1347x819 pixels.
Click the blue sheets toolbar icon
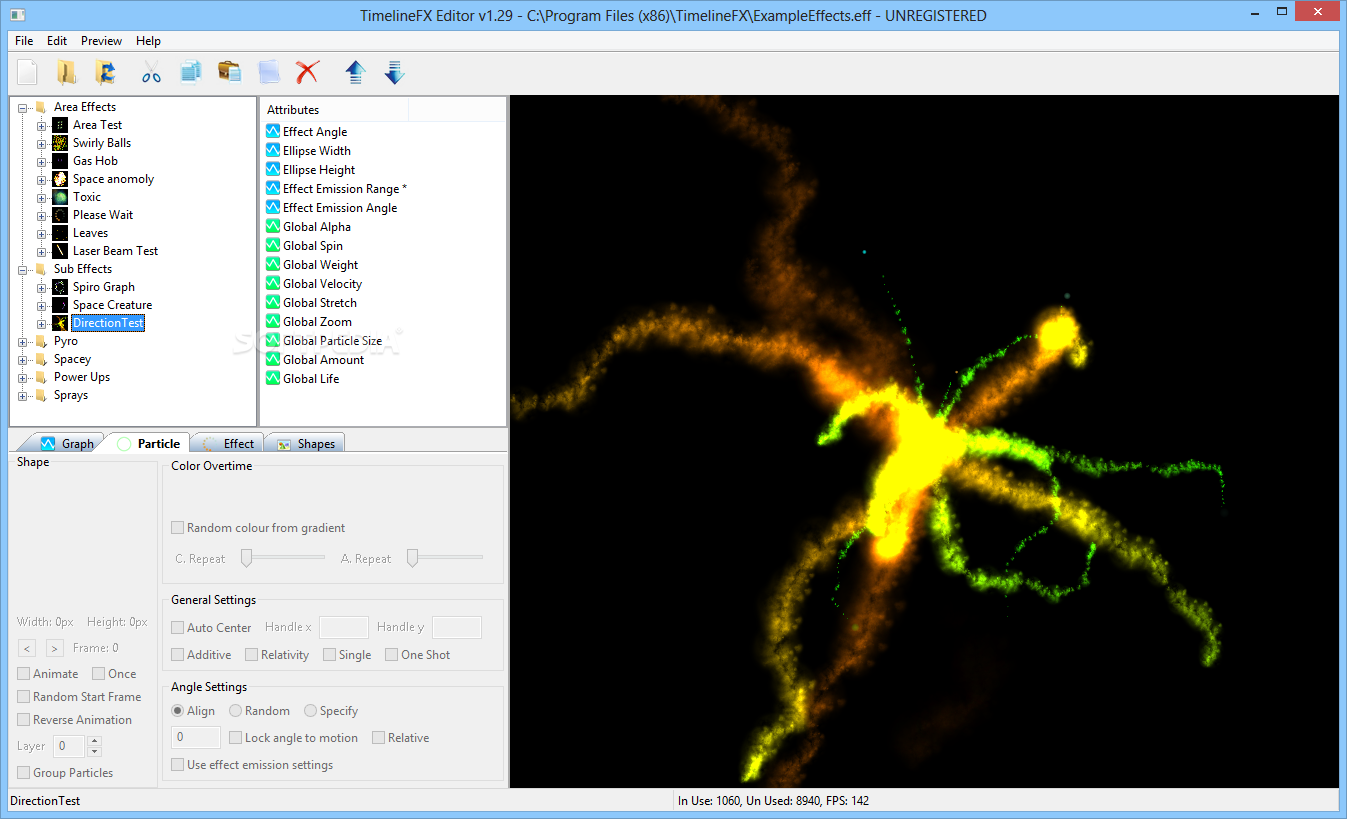click(x=268, y=72)
